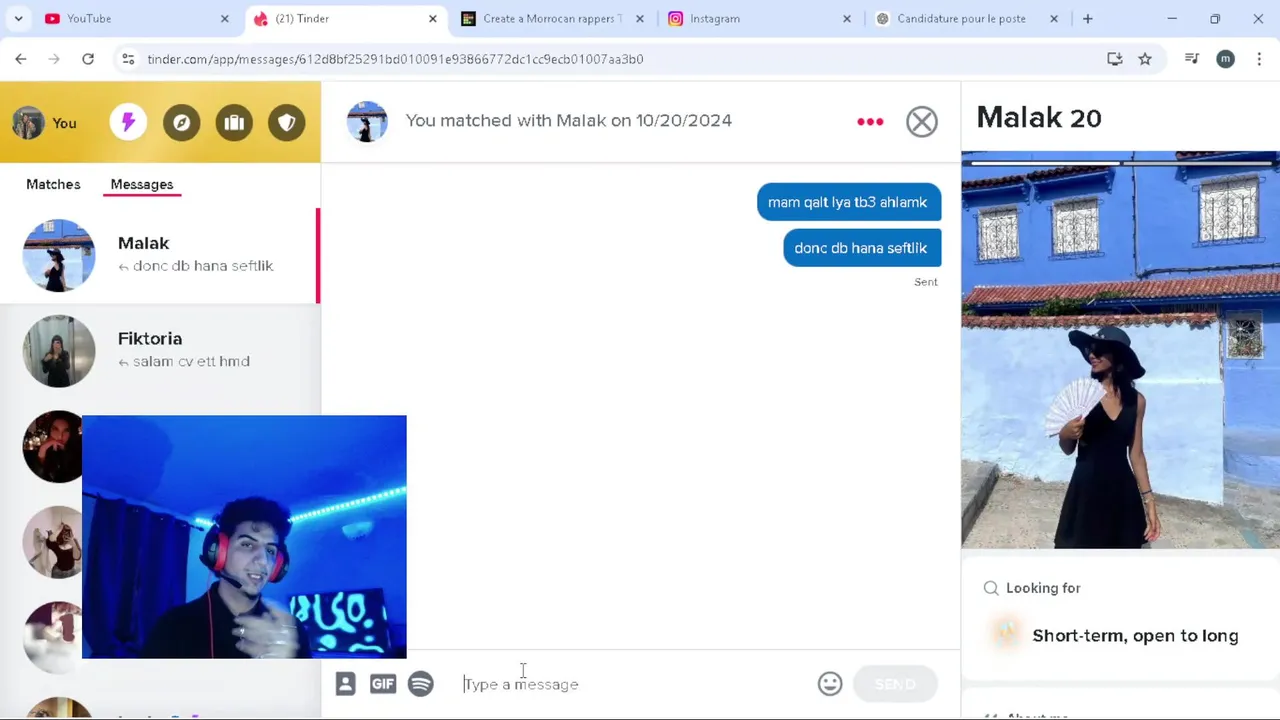Image resolution: width=1280 pixels, height=720 pixels.
Task: Open the Chrome three-dot menu
Action: 1260,59
